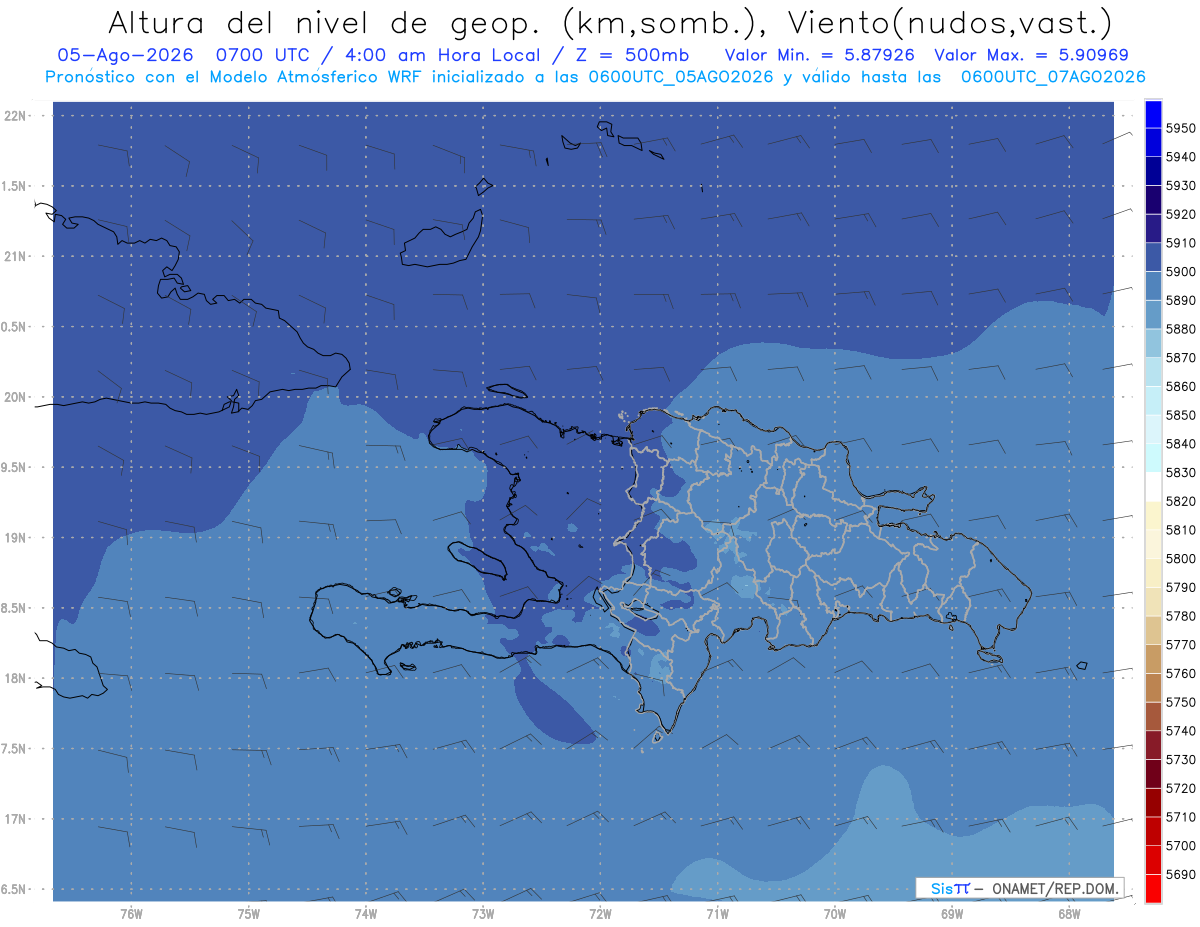Click the '5850' colorbar label
The width and height of the screenshot is (1200, 927).
pos(1181,415)
